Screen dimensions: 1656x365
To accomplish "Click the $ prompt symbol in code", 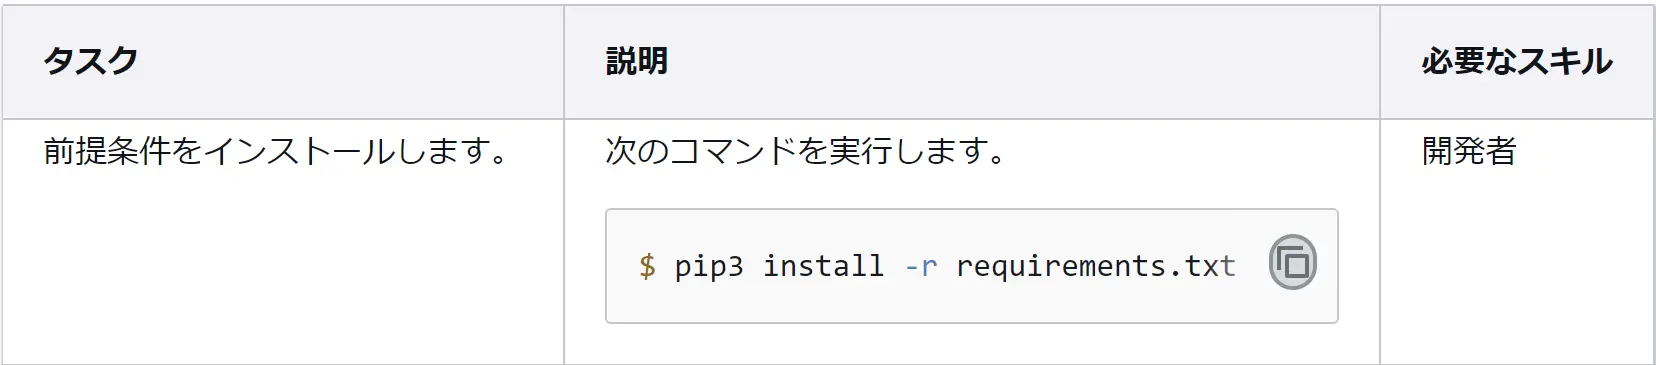I will 647,266.
